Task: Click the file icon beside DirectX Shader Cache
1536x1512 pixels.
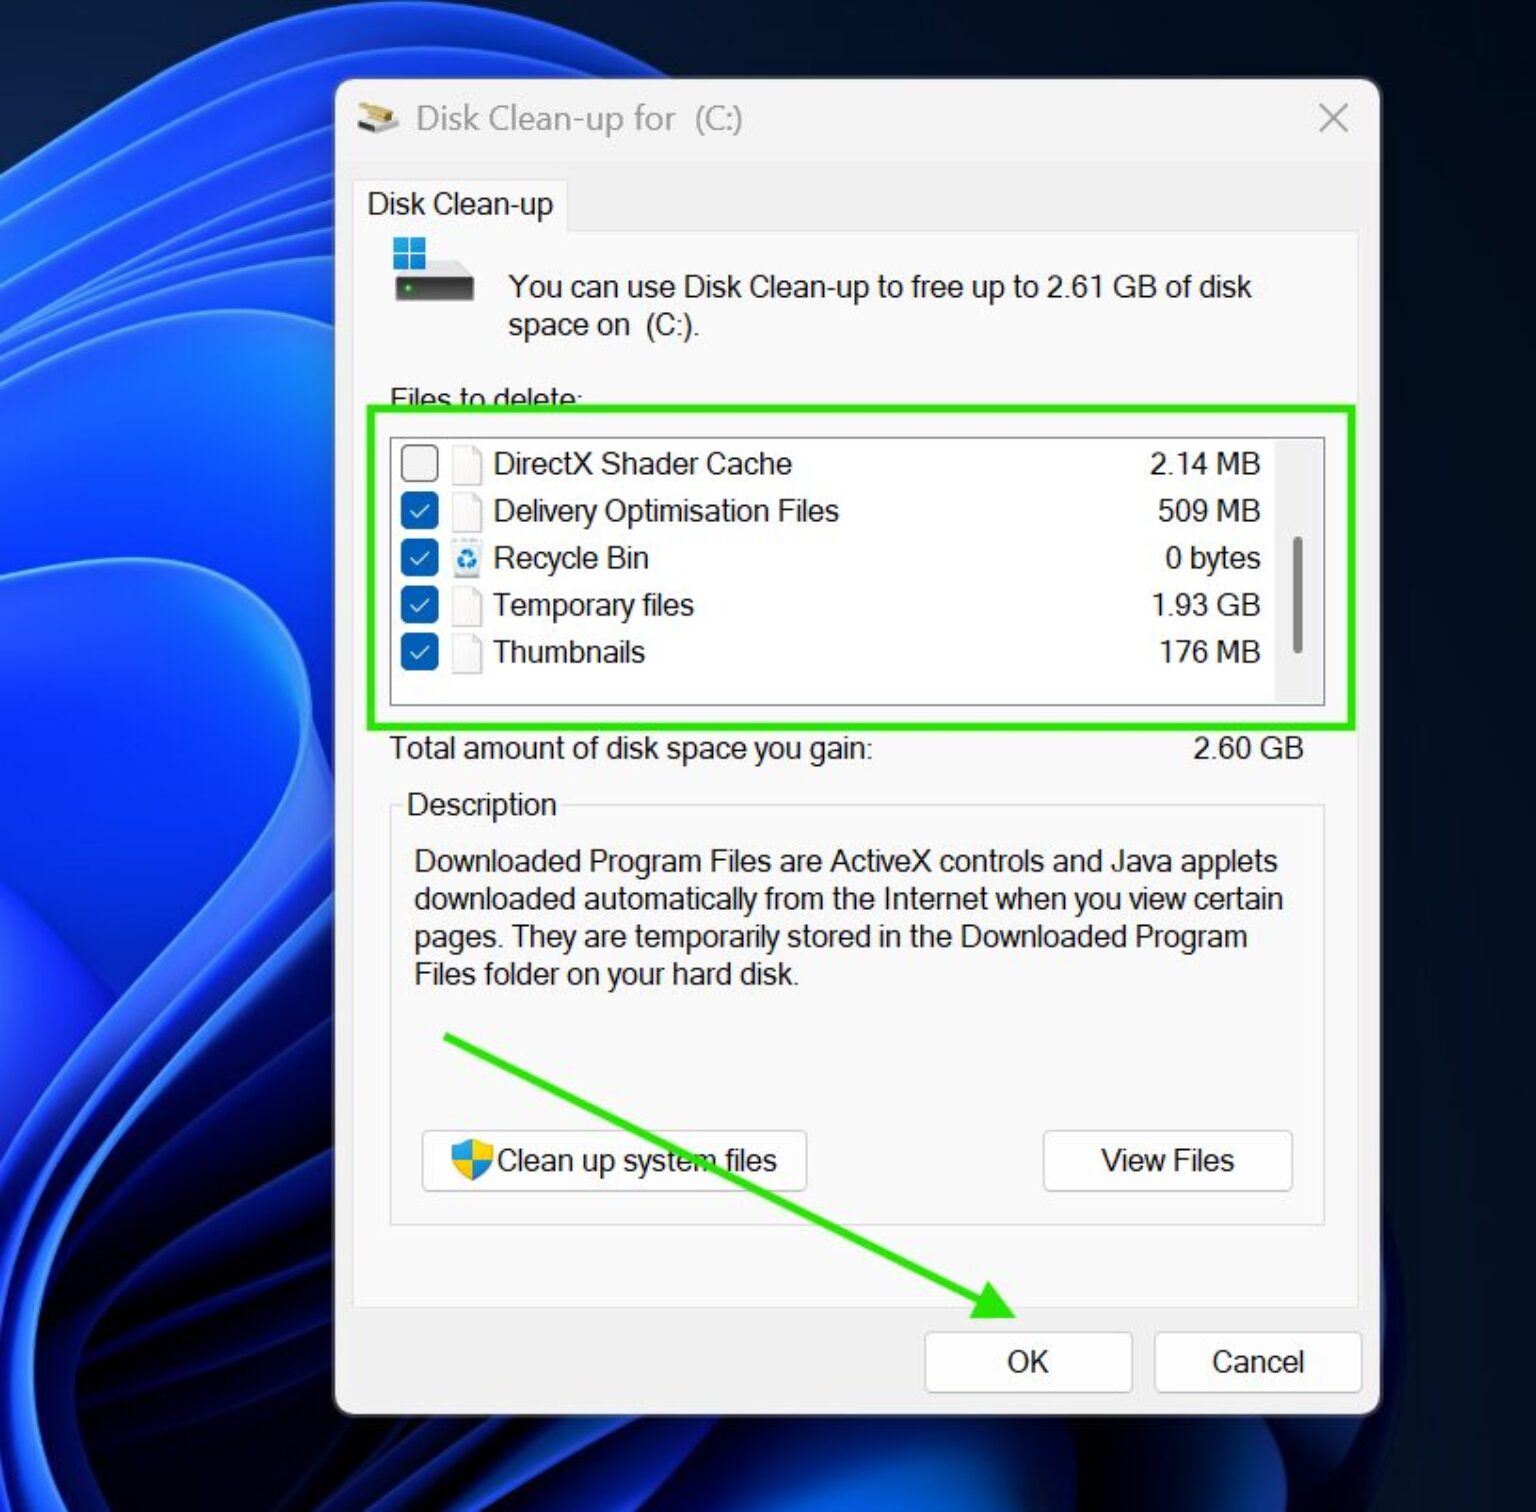Action: pos(465,463)
